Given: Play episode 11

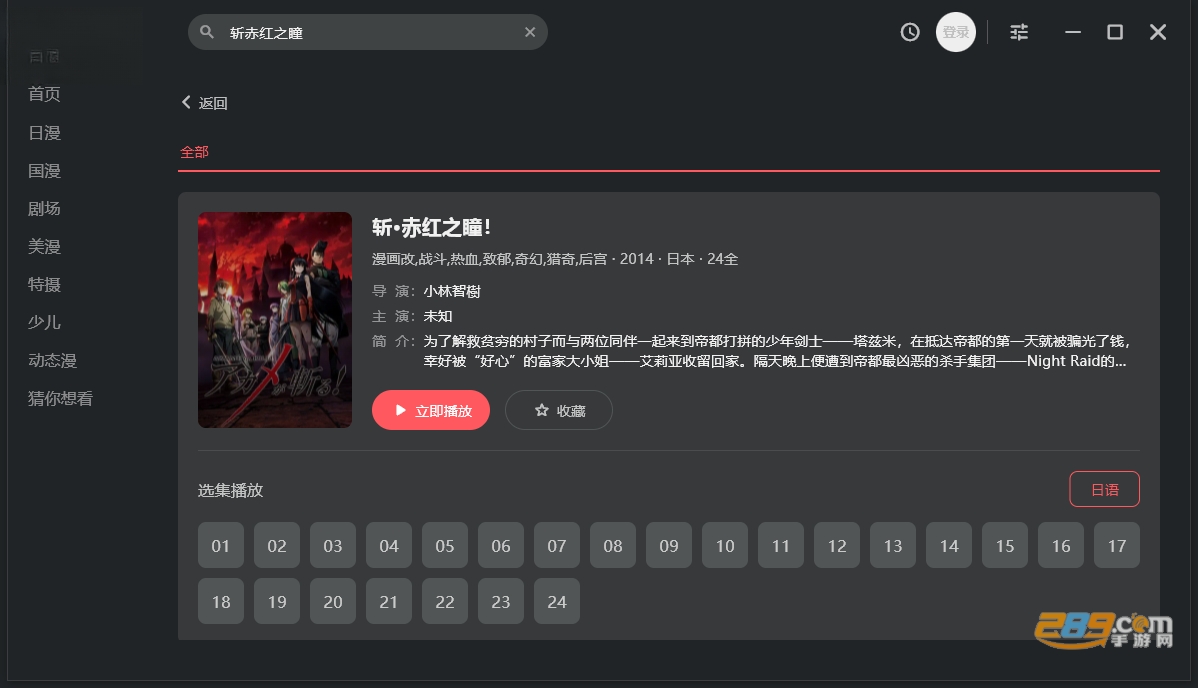Looking at the screenshot, I should pos(781,546).
